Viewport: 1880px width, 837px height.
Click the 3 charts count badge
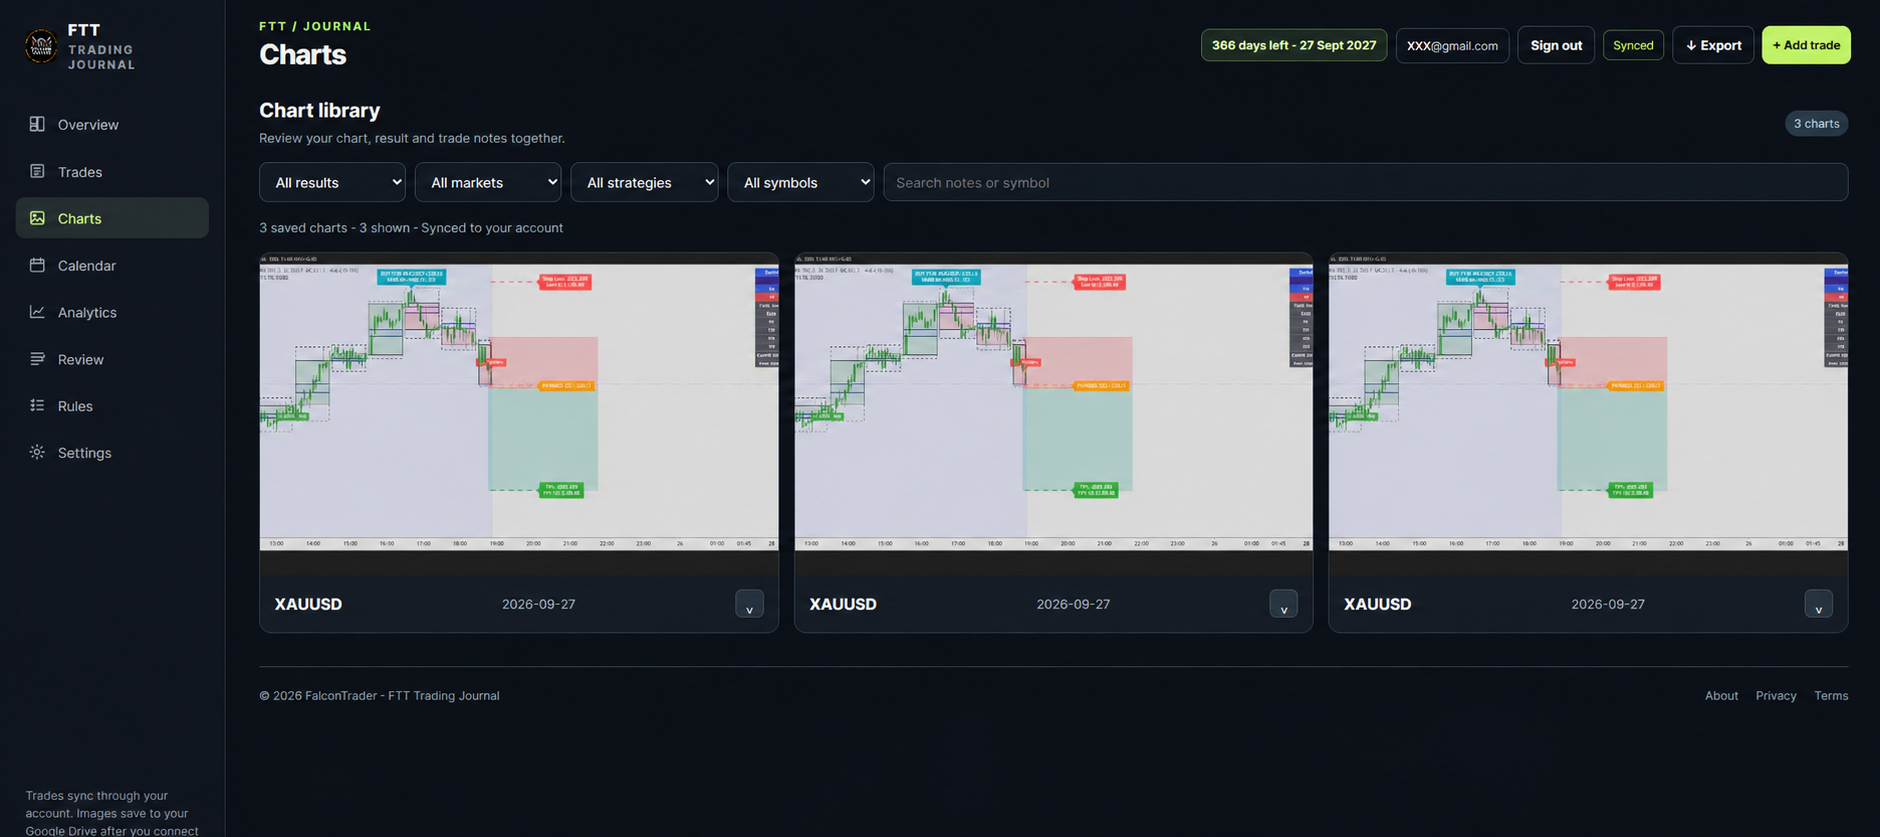1816,123
